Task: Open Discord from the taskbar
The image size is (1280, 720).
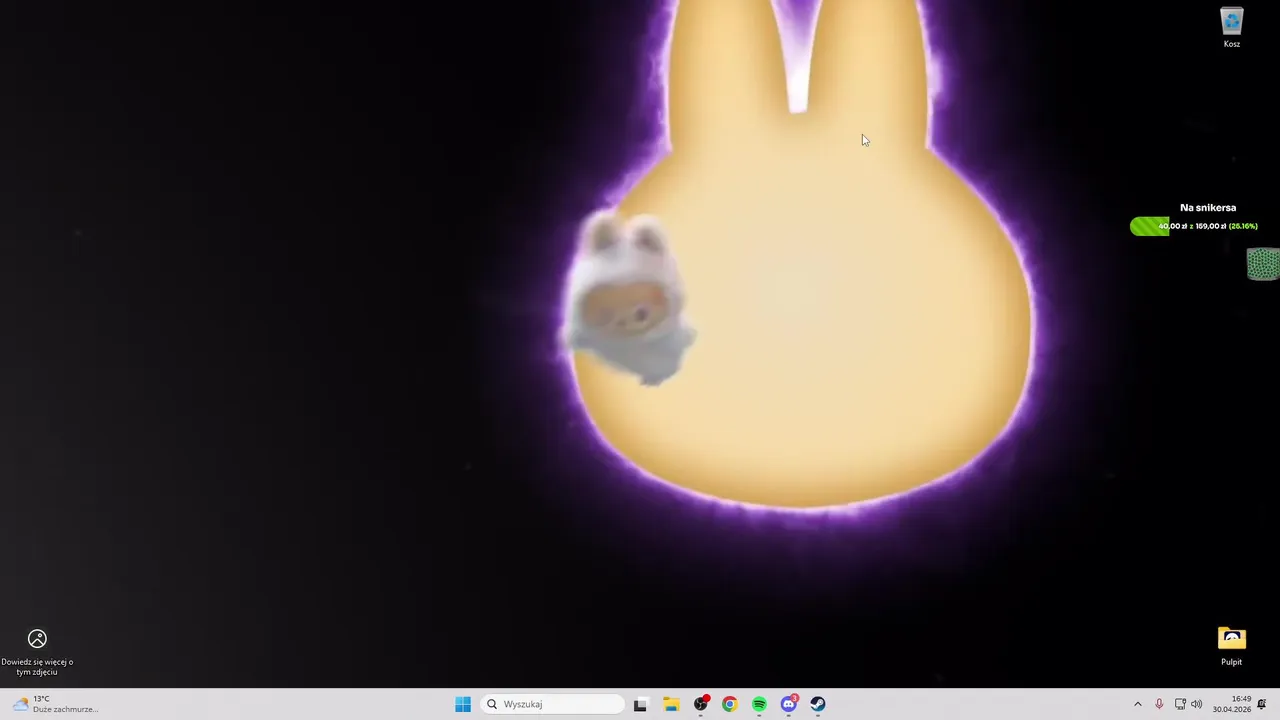Action: [788, 704]
